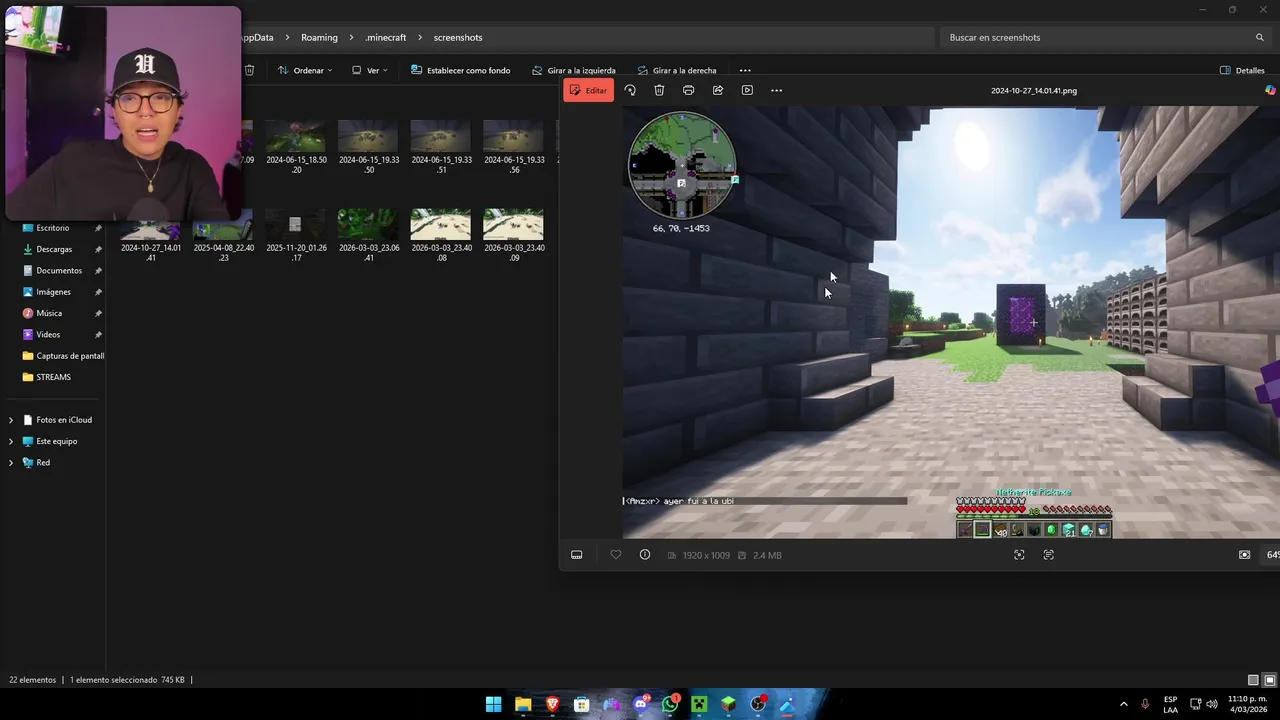Unpin Escritorio with its pin icon
The image size is (1280, 720).
(98, 228)
